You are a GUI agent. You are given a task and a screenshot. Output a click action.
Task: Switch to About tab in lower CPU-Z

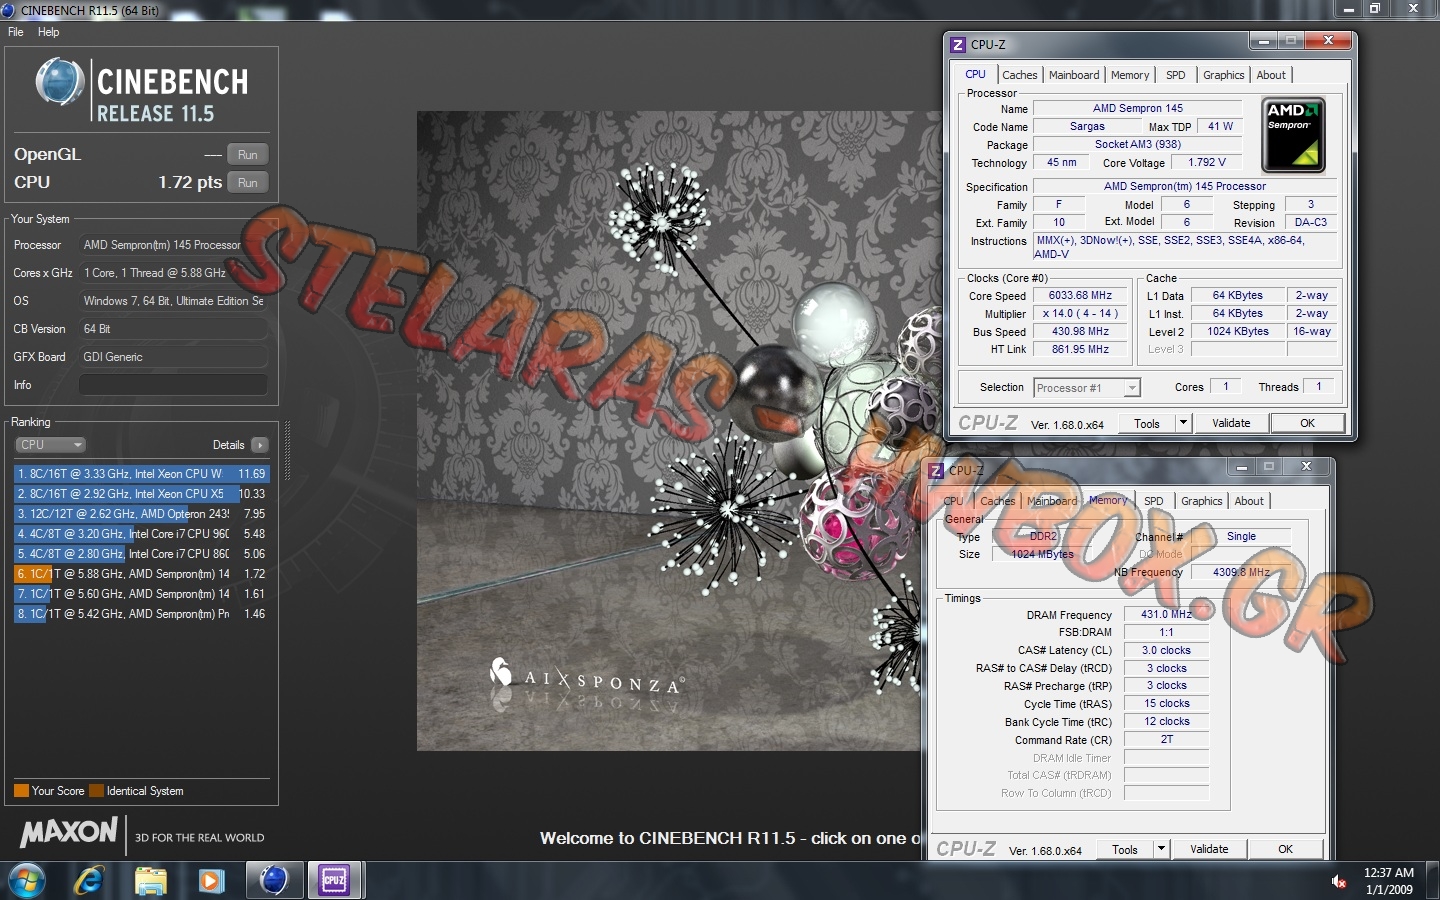pos(1249,501)
